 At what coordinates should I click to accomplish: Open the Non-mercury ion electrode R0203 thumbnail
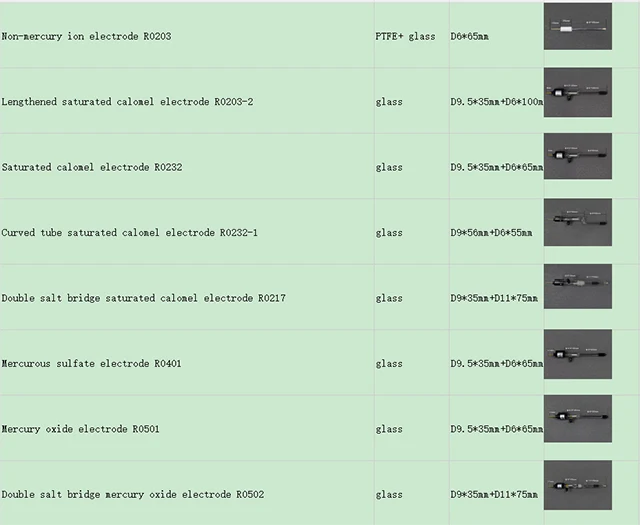coord(577,27)
